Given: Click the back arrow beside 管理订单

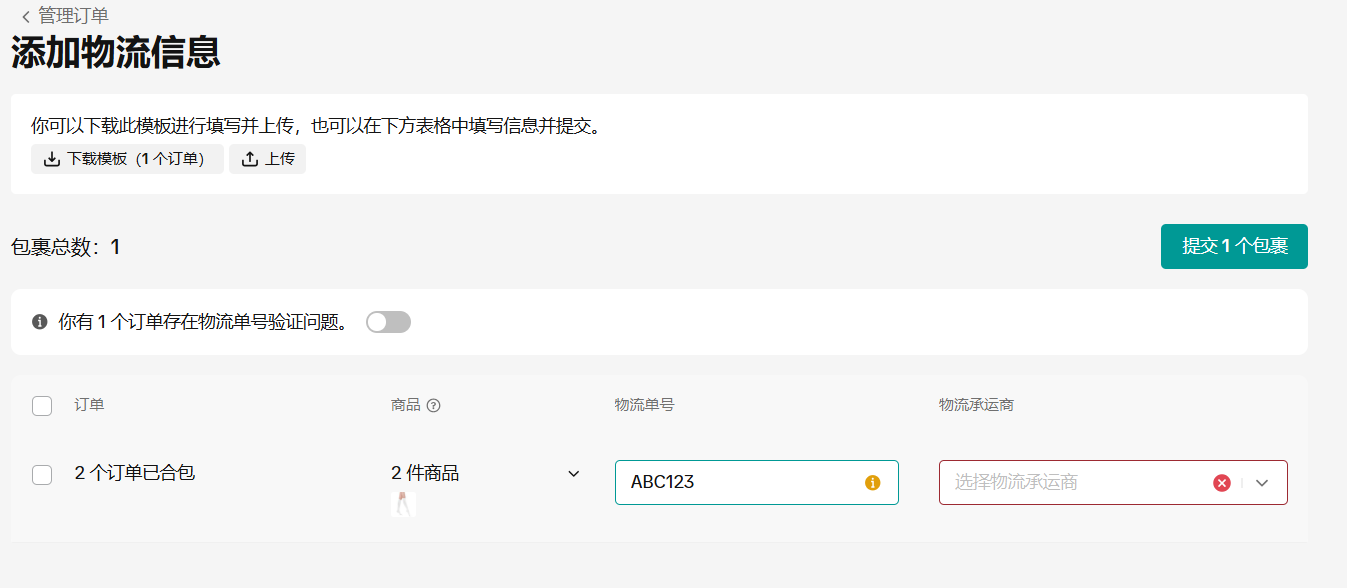Looking at the screenshot, I should 25,17.
